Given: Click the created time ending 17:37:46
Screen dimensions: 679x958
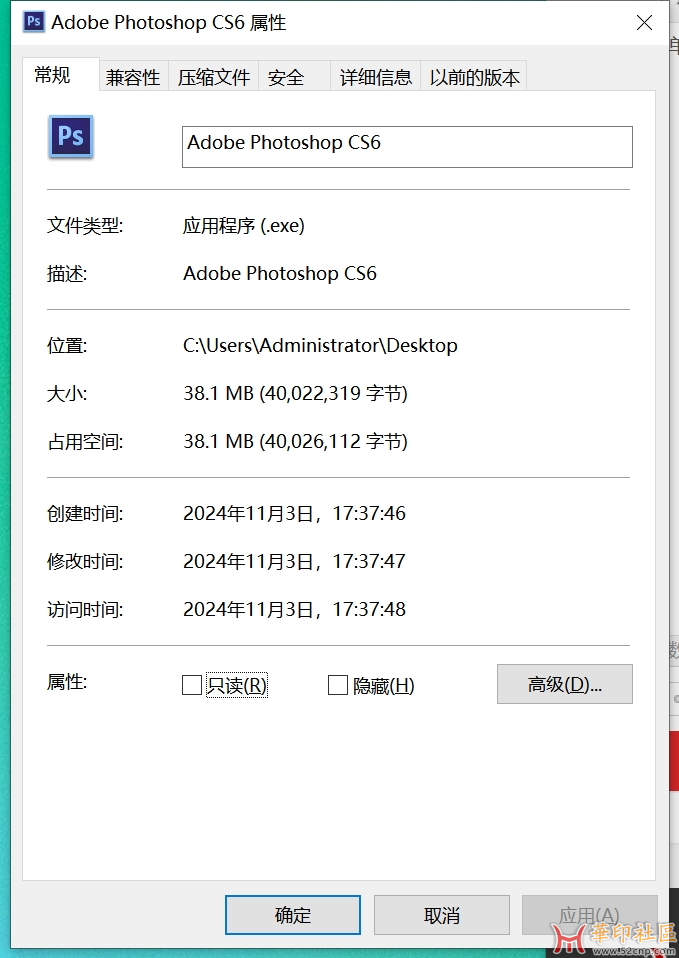Looking at the screenshot, I should [x=295, y=513].
